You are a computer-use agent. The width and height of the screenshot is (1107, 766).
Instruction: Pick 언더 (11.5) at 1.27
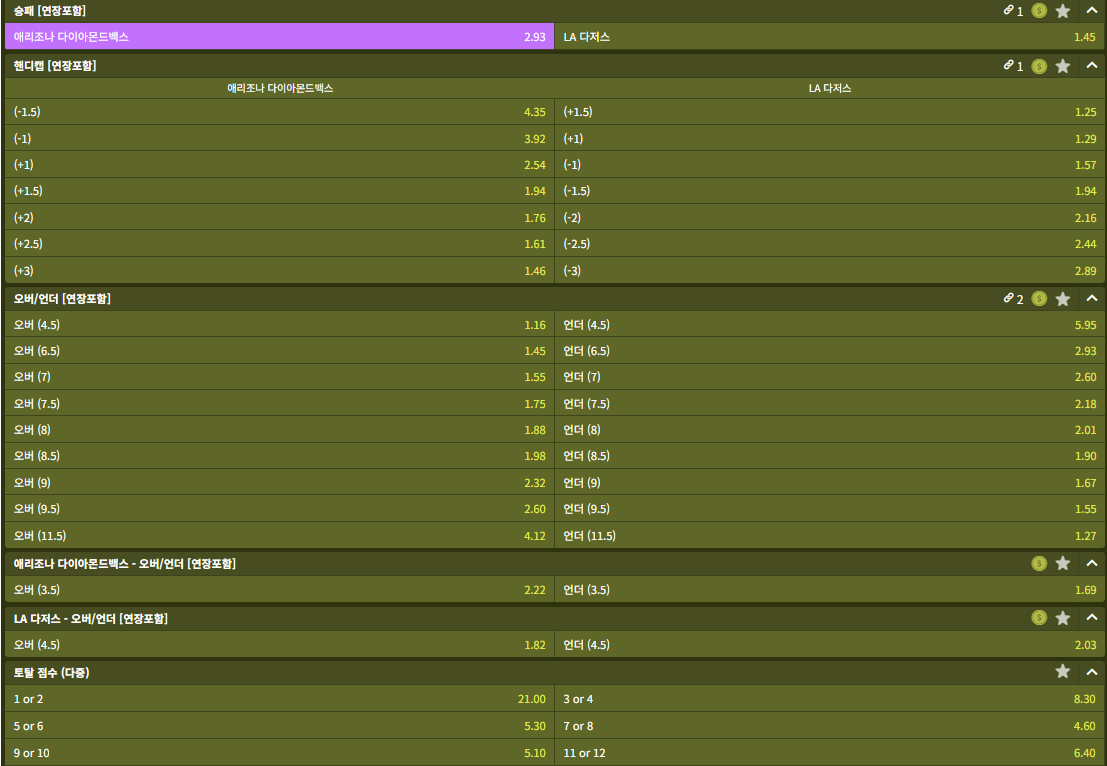830,536
